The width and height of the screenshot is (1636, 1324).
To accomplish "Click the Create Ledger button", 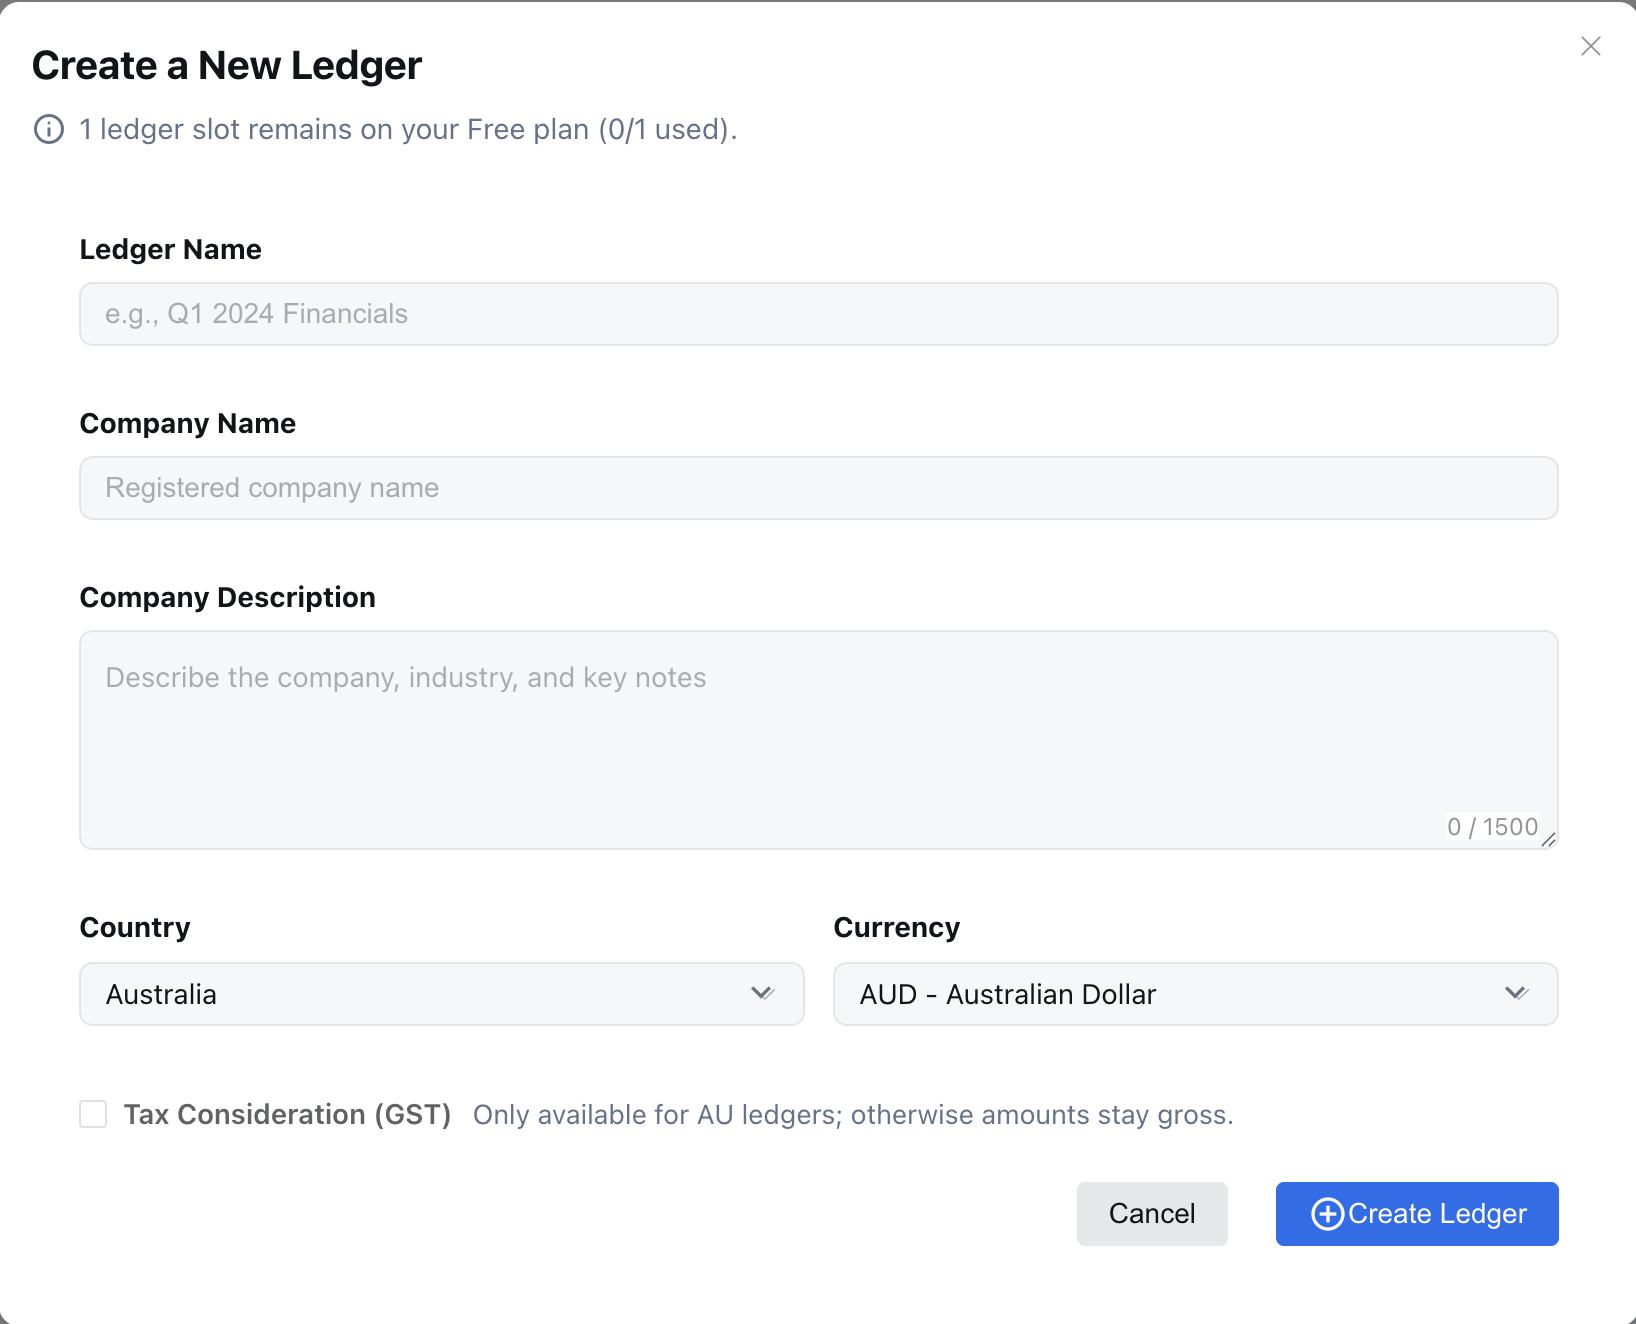I will tap(1416, 1214).
